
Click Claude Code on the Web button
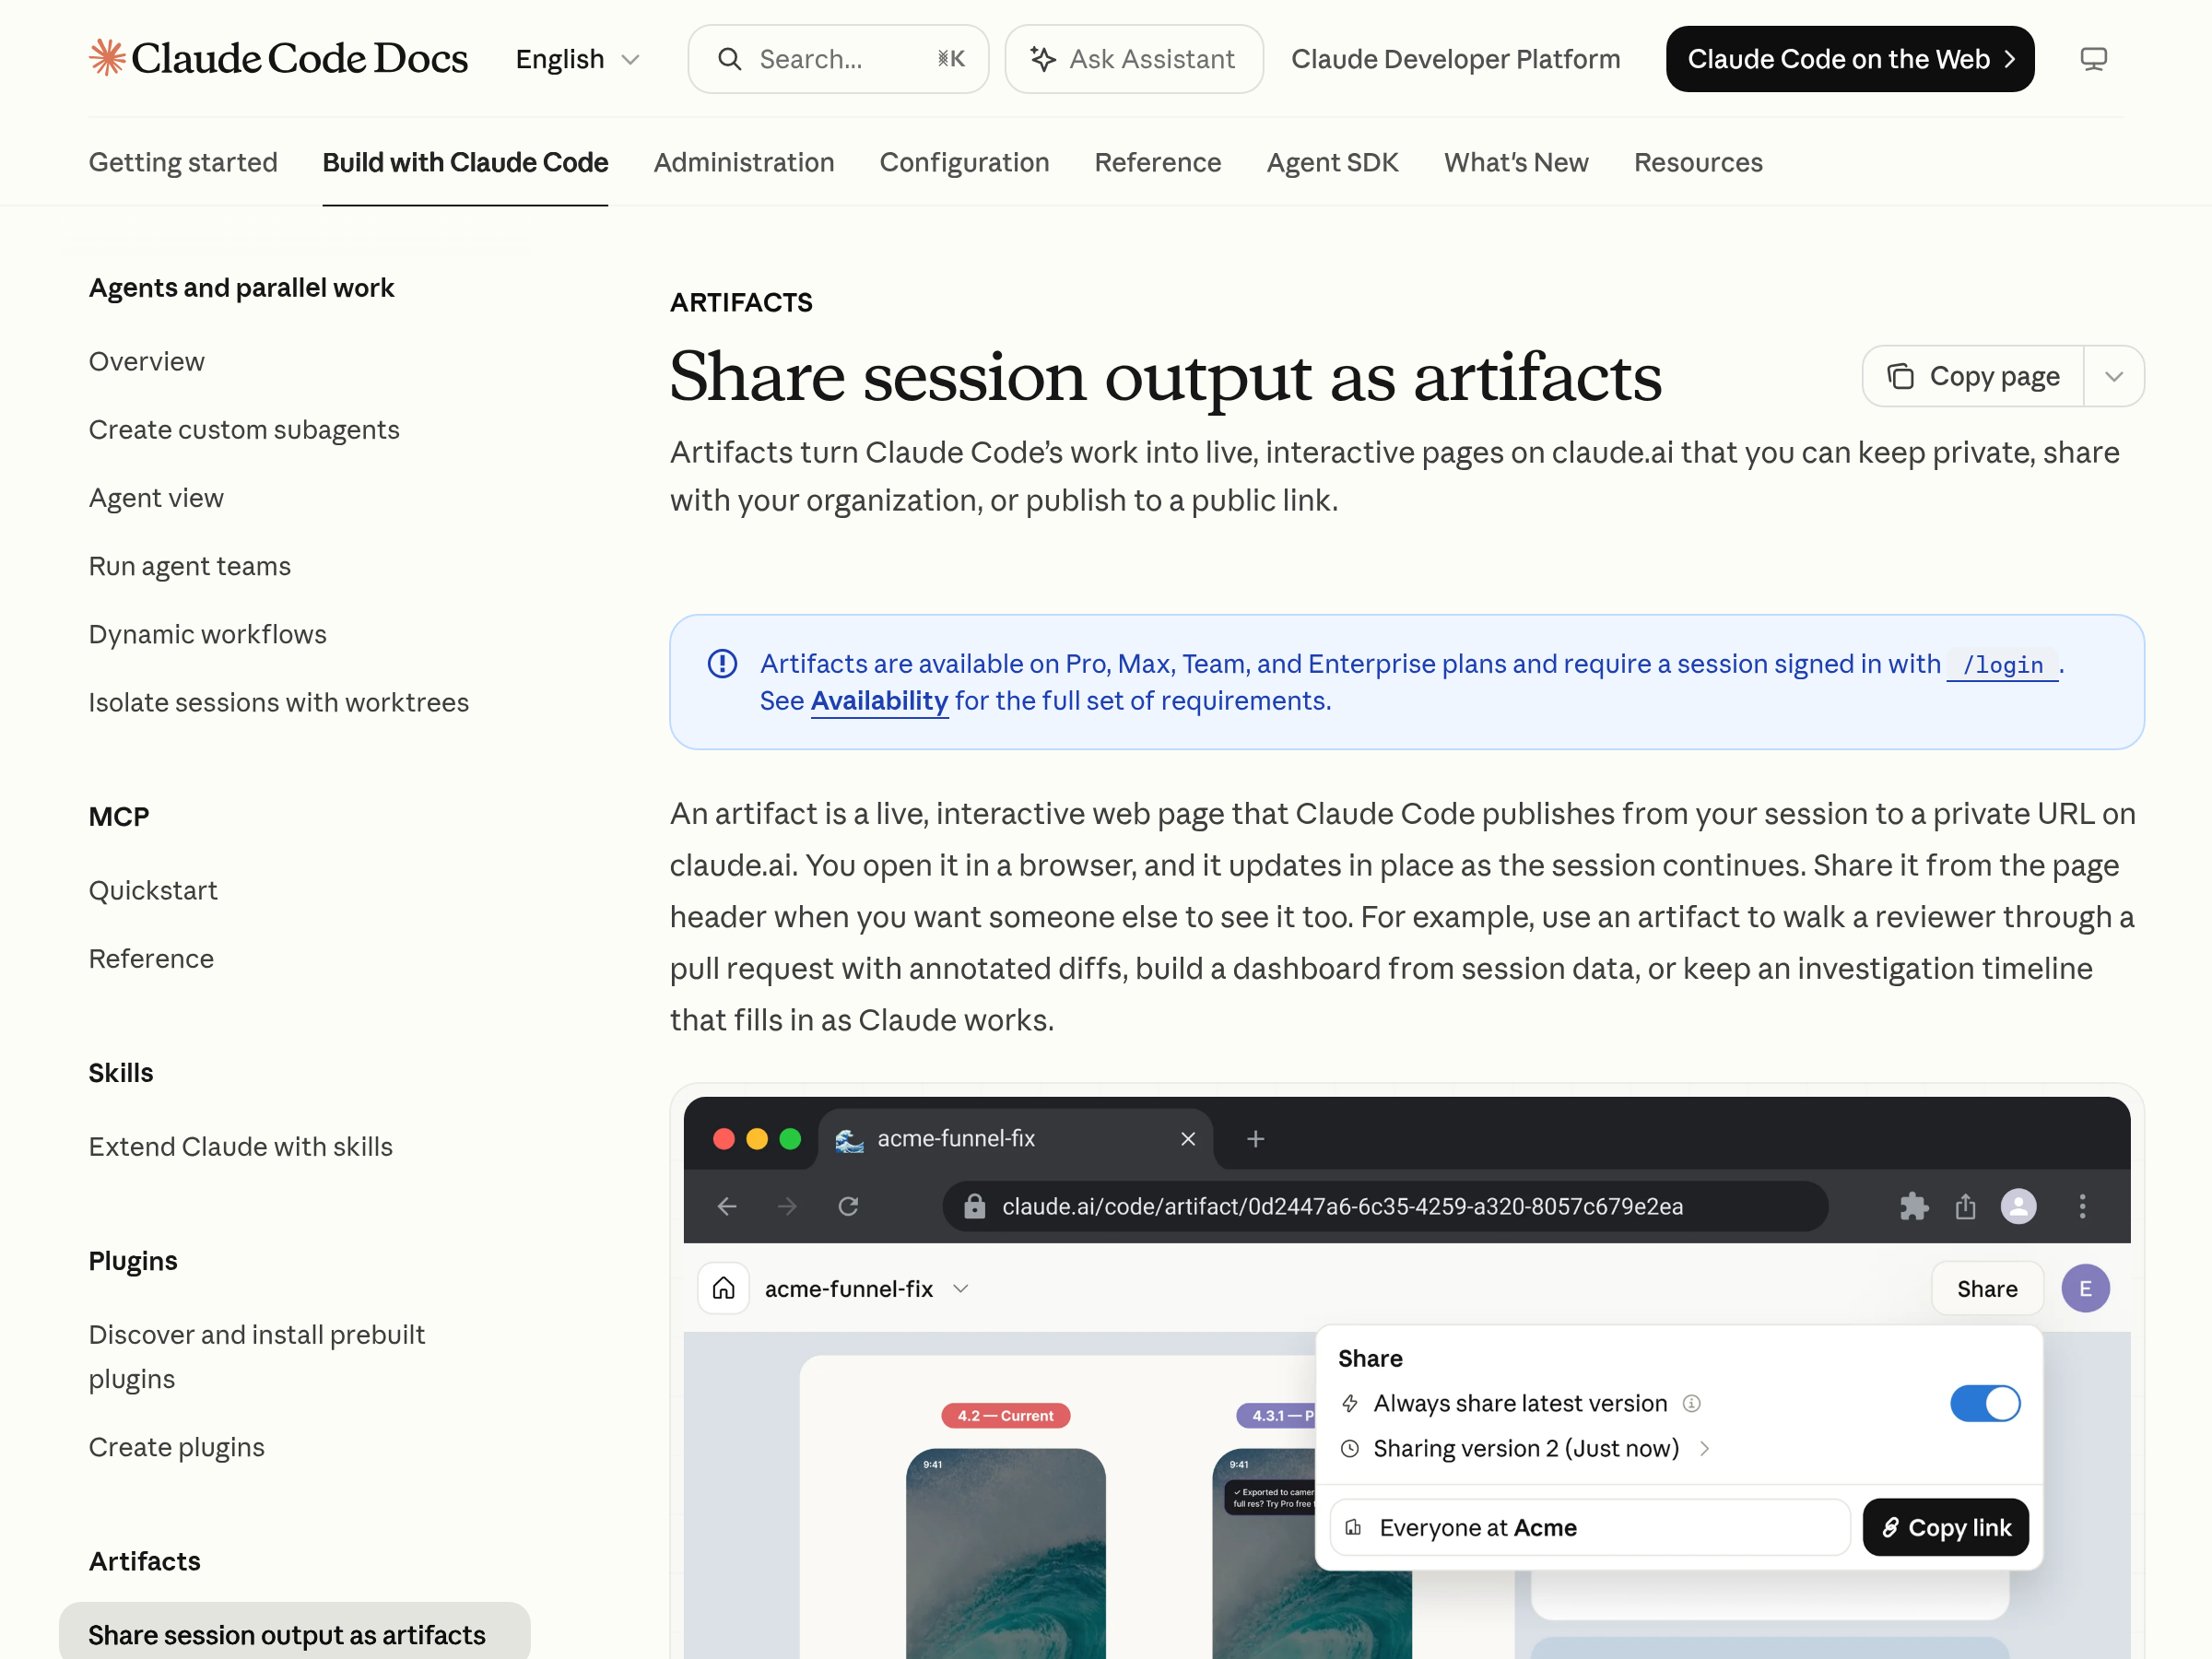coord(1850,59)
